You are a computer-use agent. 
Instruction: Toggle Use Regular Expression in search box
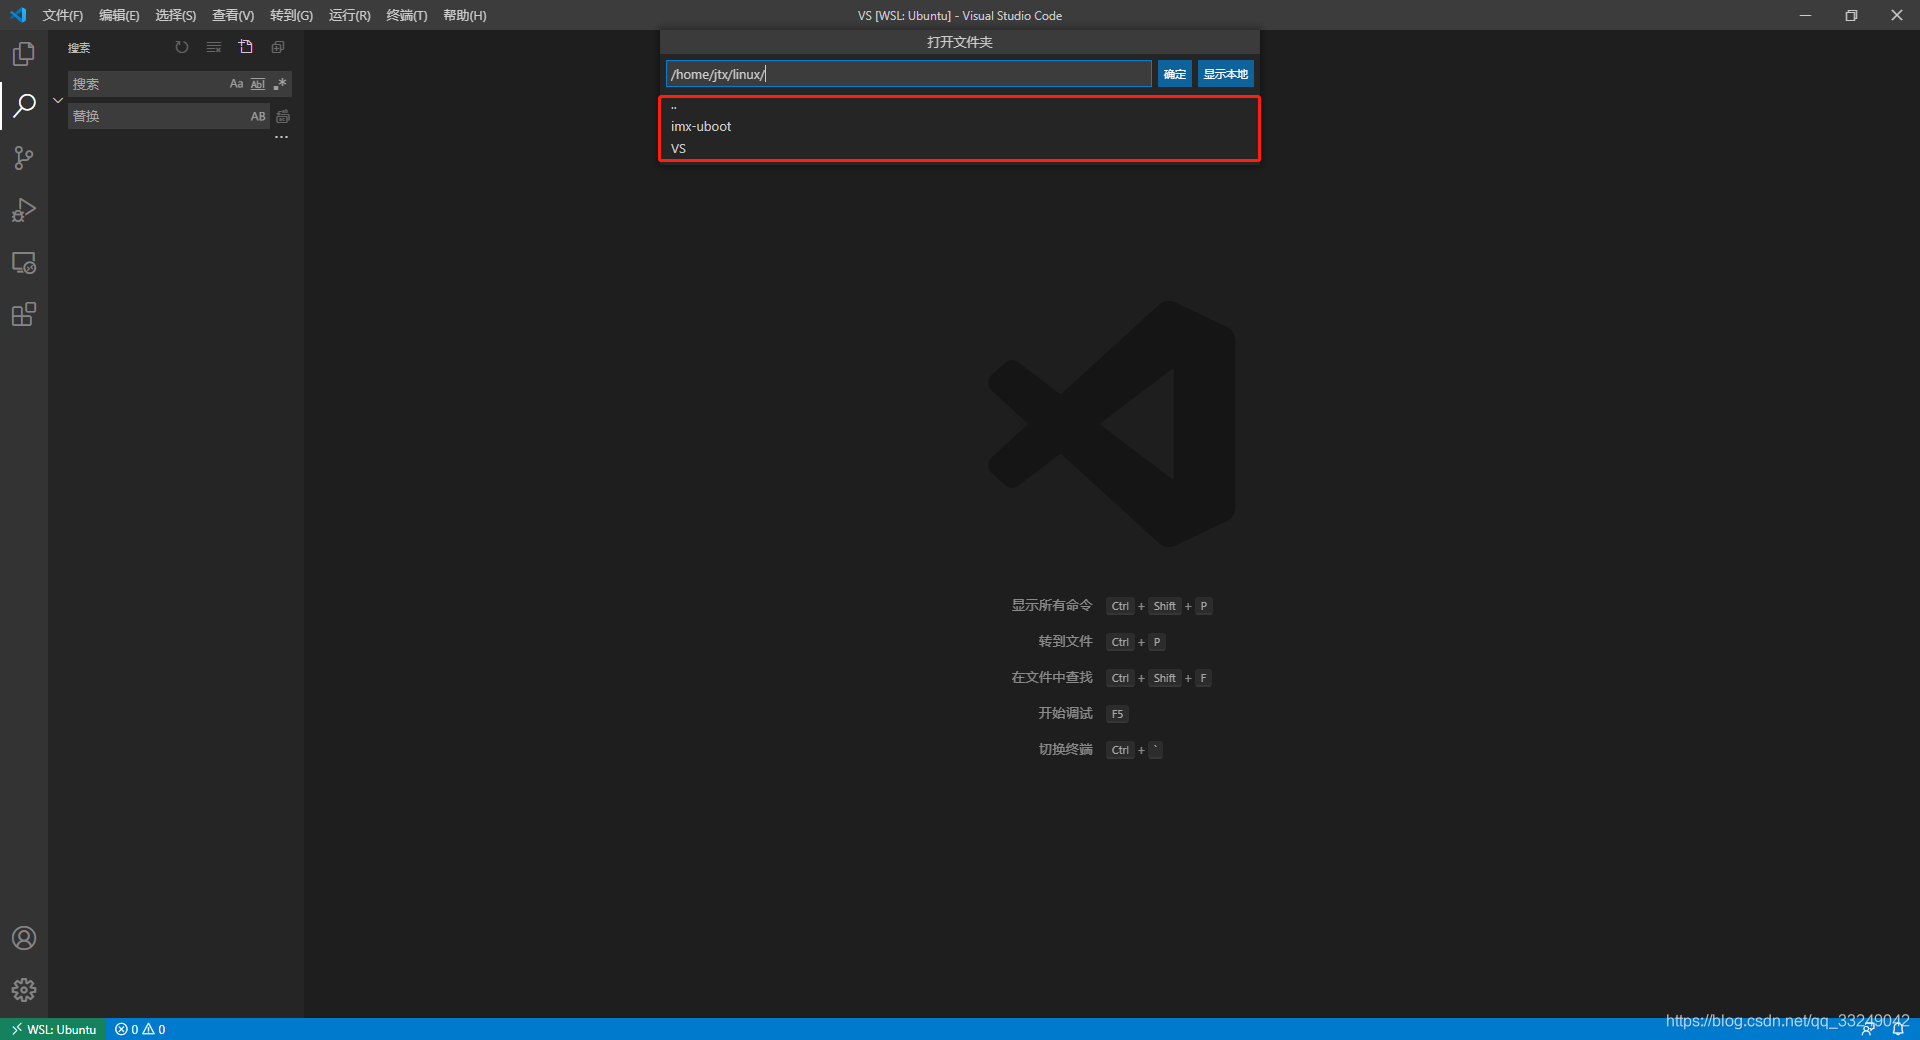click(280, 84)
